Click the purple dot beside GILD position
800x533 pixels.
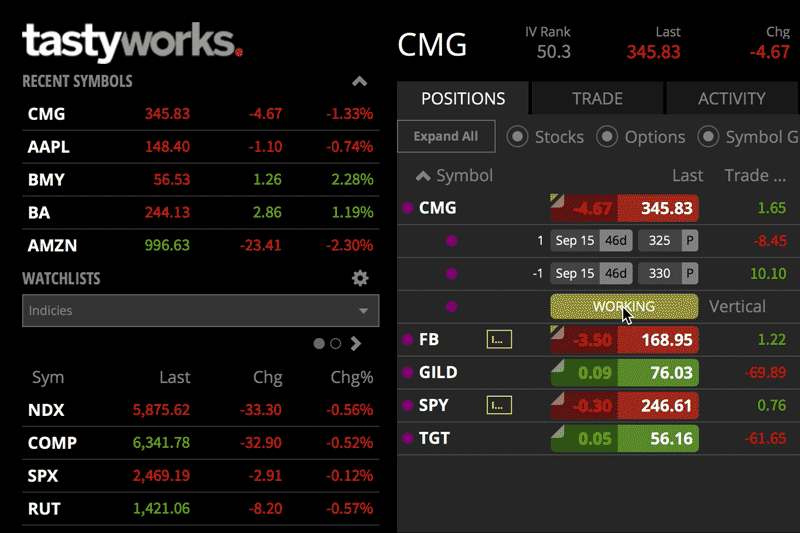407,372
